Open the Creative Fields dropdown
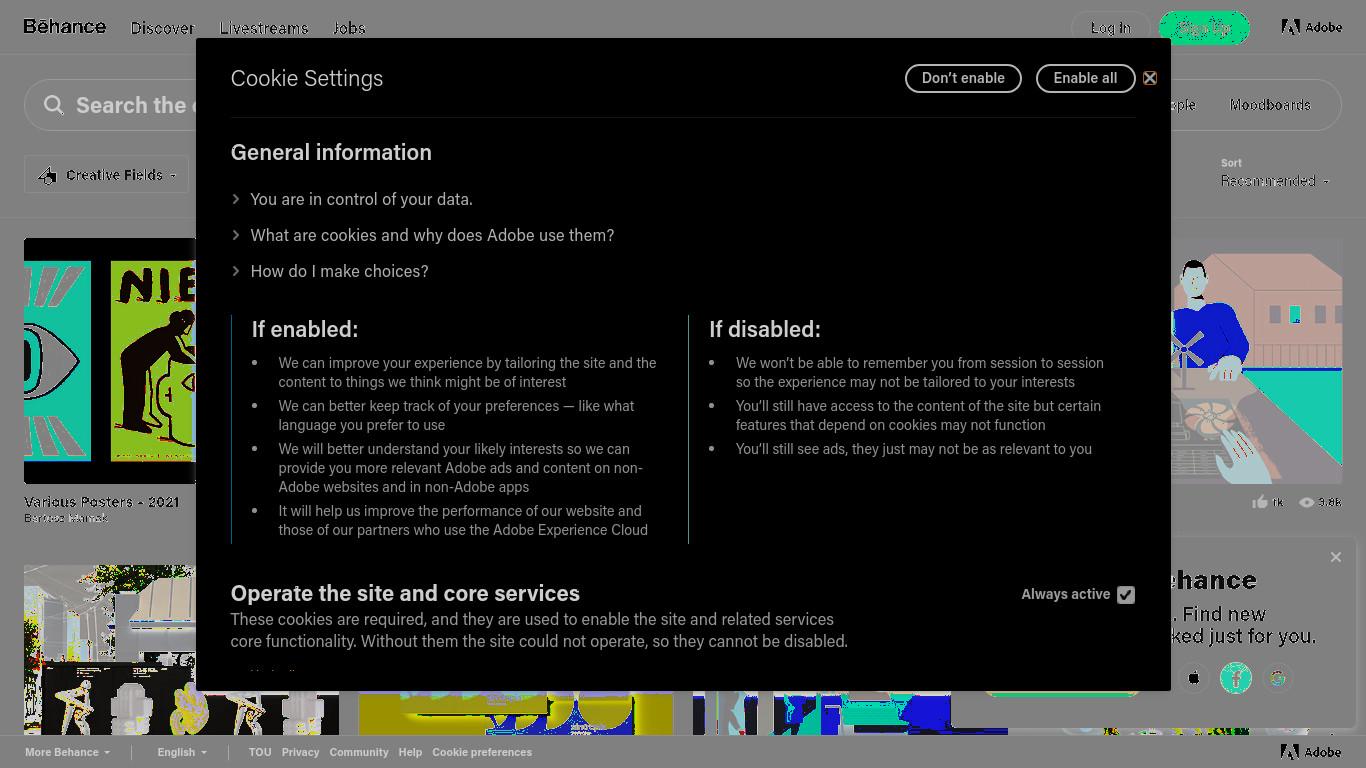Viewport: 1366px width, 768px height. click(106, 175)
